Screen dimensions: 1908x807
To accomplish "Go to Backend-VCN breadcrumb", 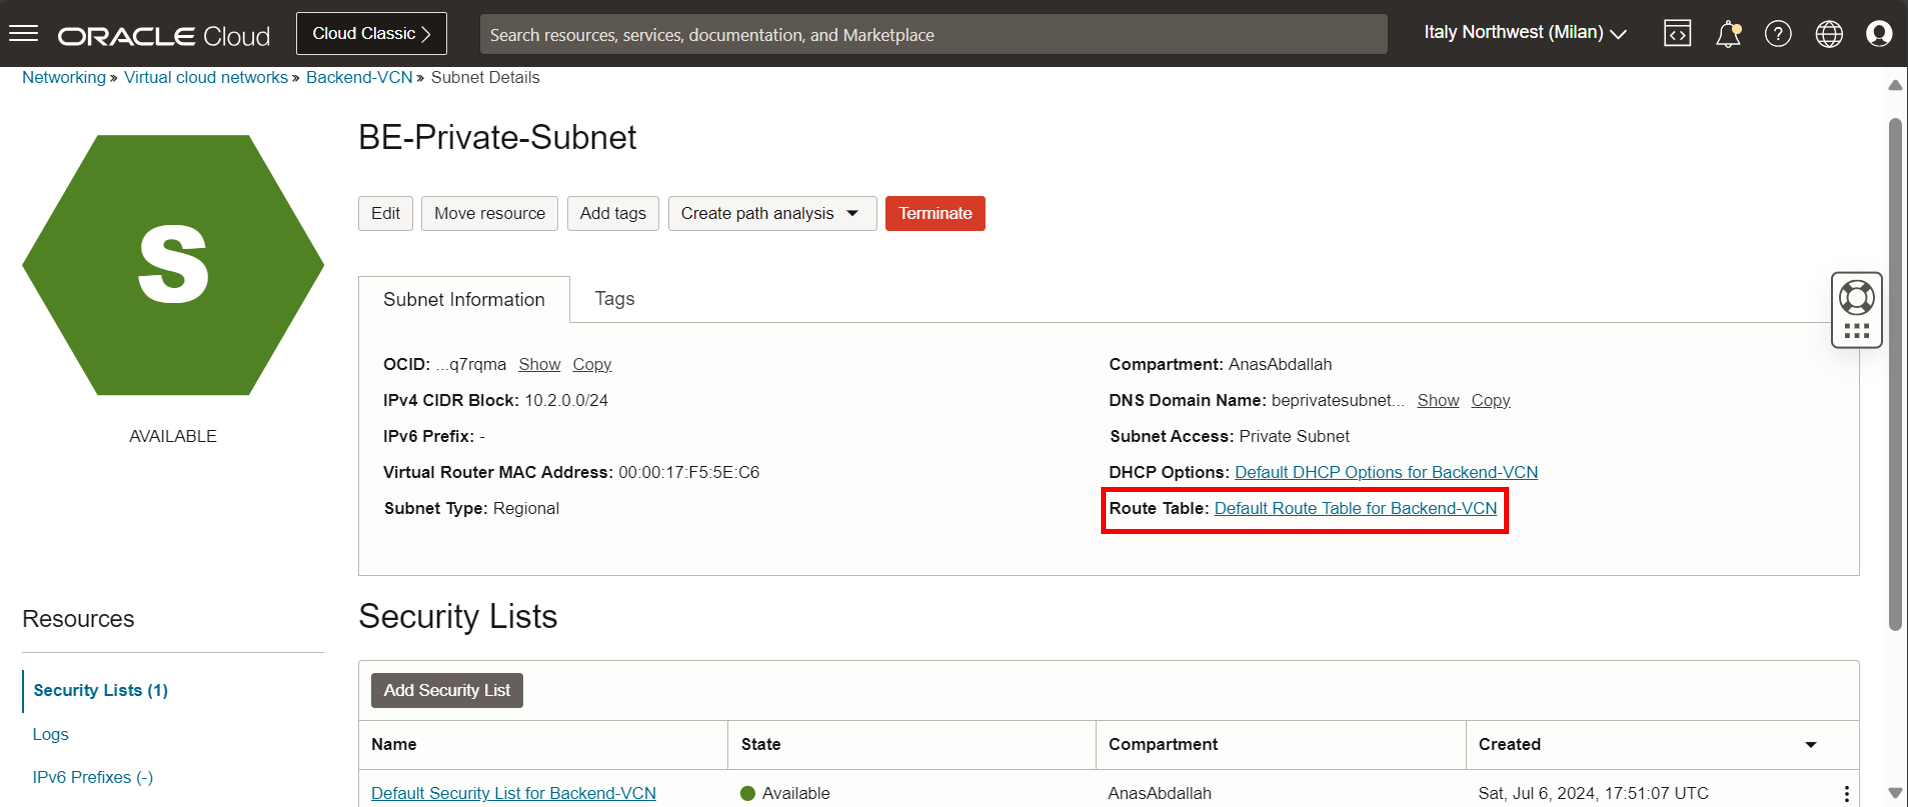I will (359, 77).
